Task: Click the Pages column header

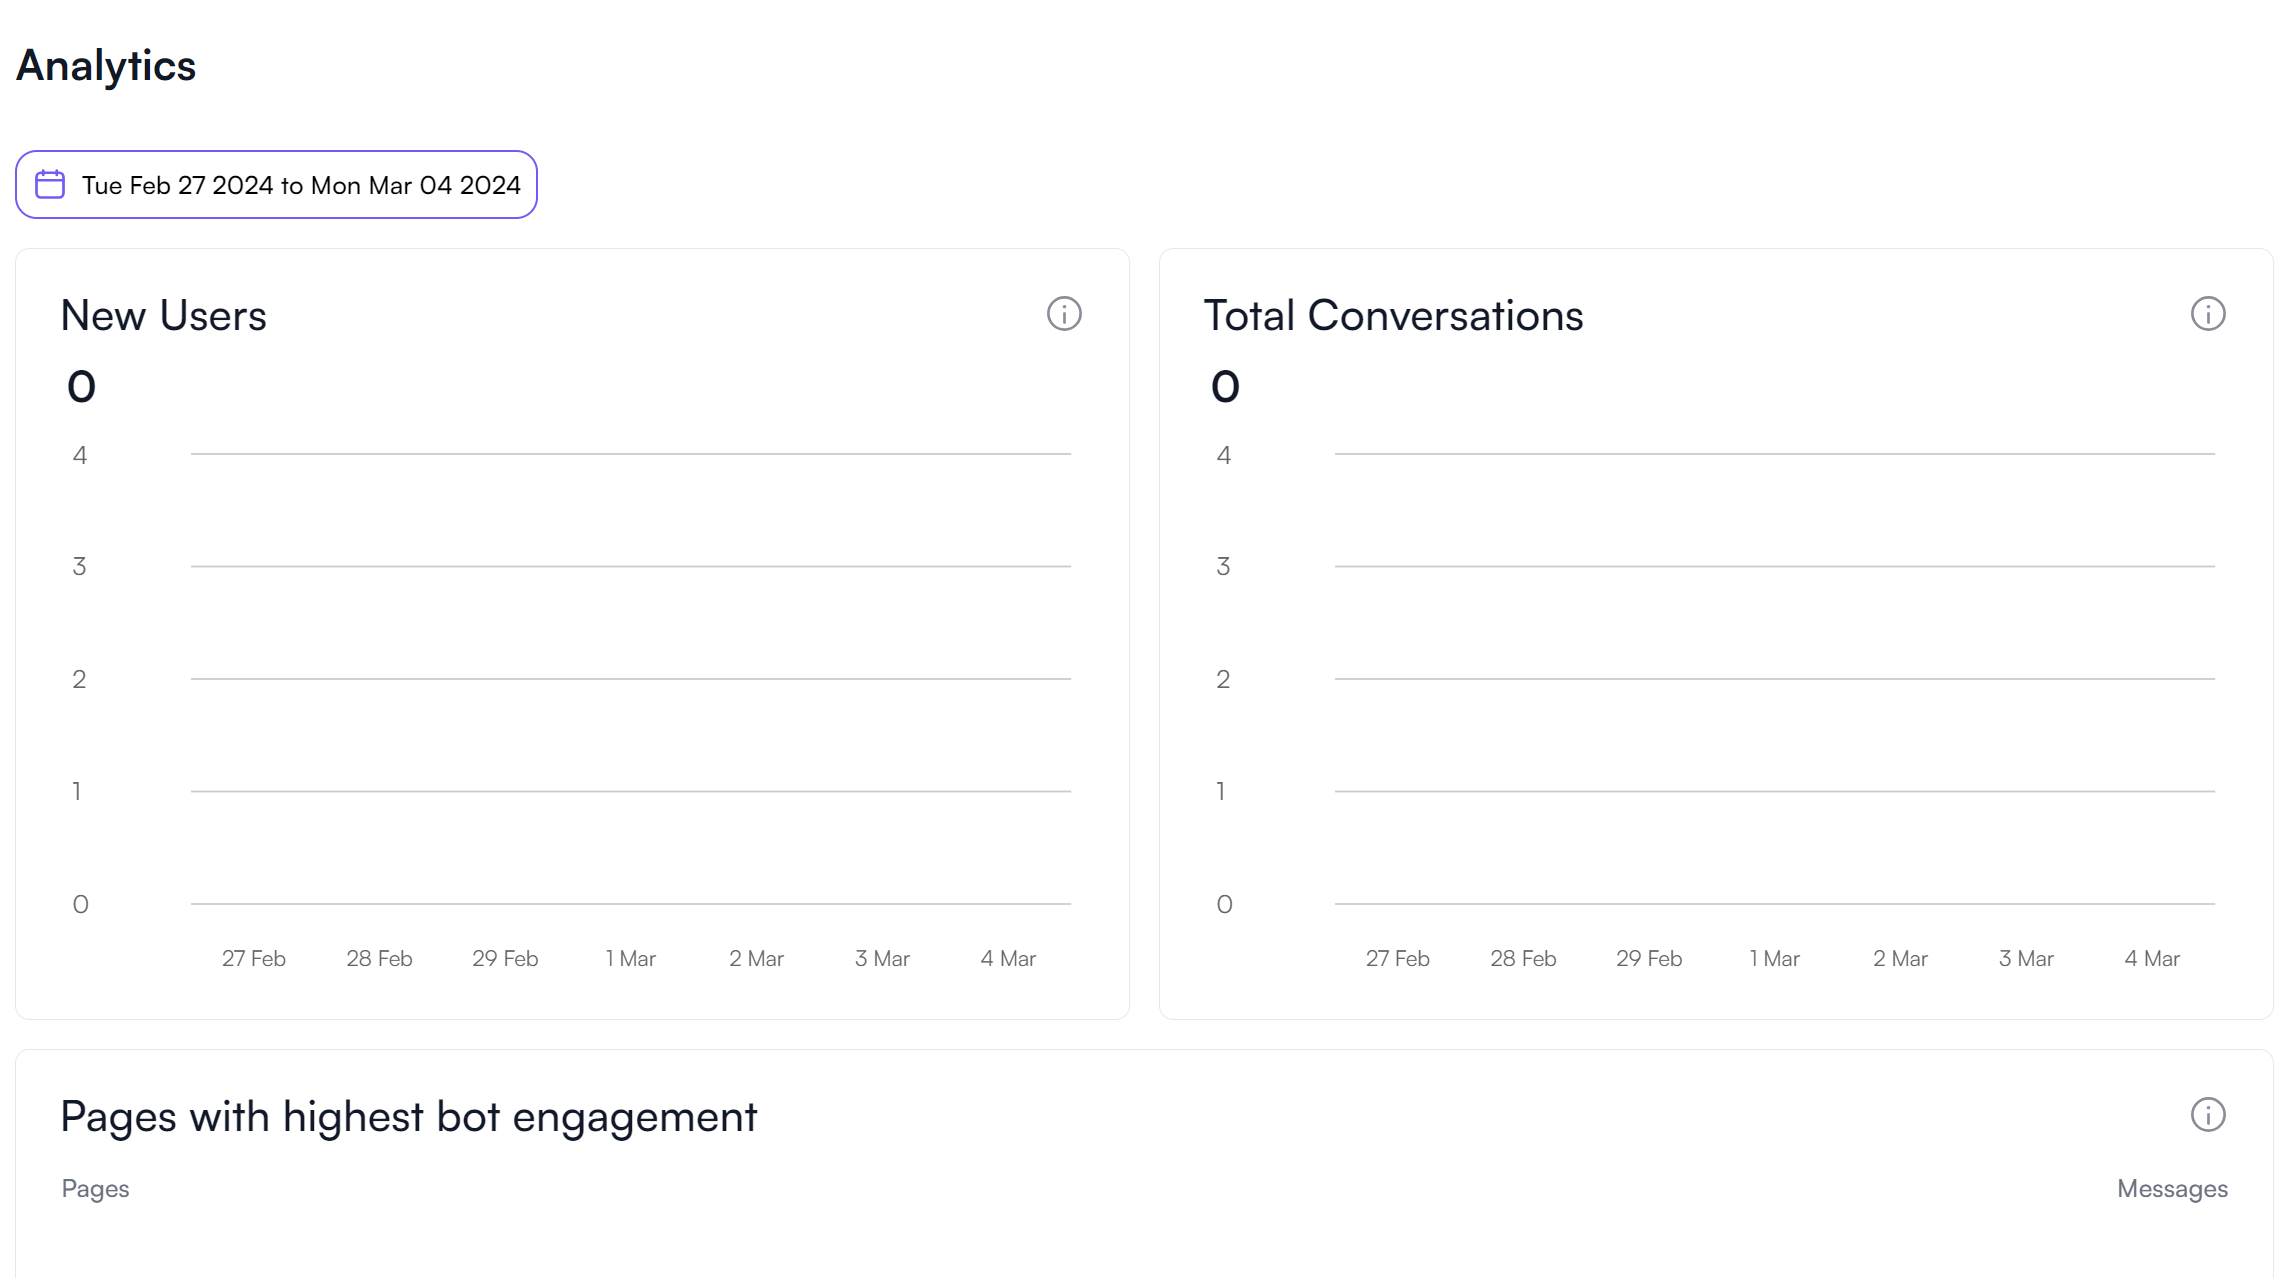Action: pyautogui.click(x=95, y=1188)
